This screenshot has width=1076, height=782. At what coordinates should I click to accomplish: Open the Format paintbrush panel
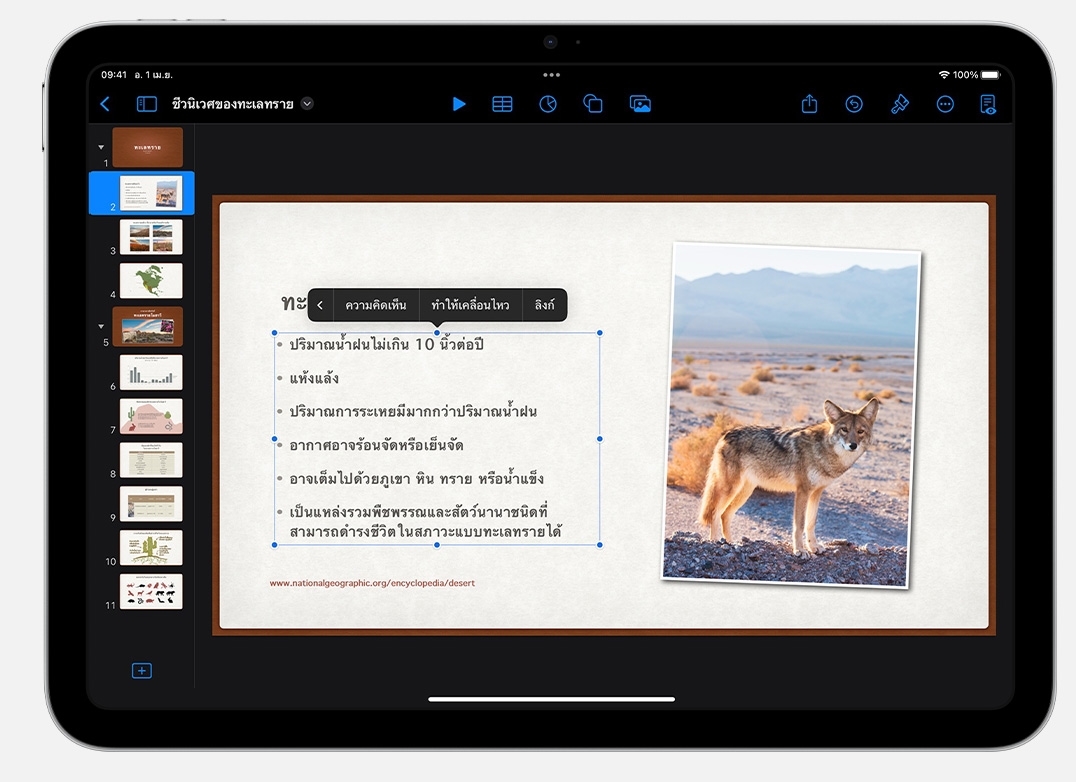point(900,104)
